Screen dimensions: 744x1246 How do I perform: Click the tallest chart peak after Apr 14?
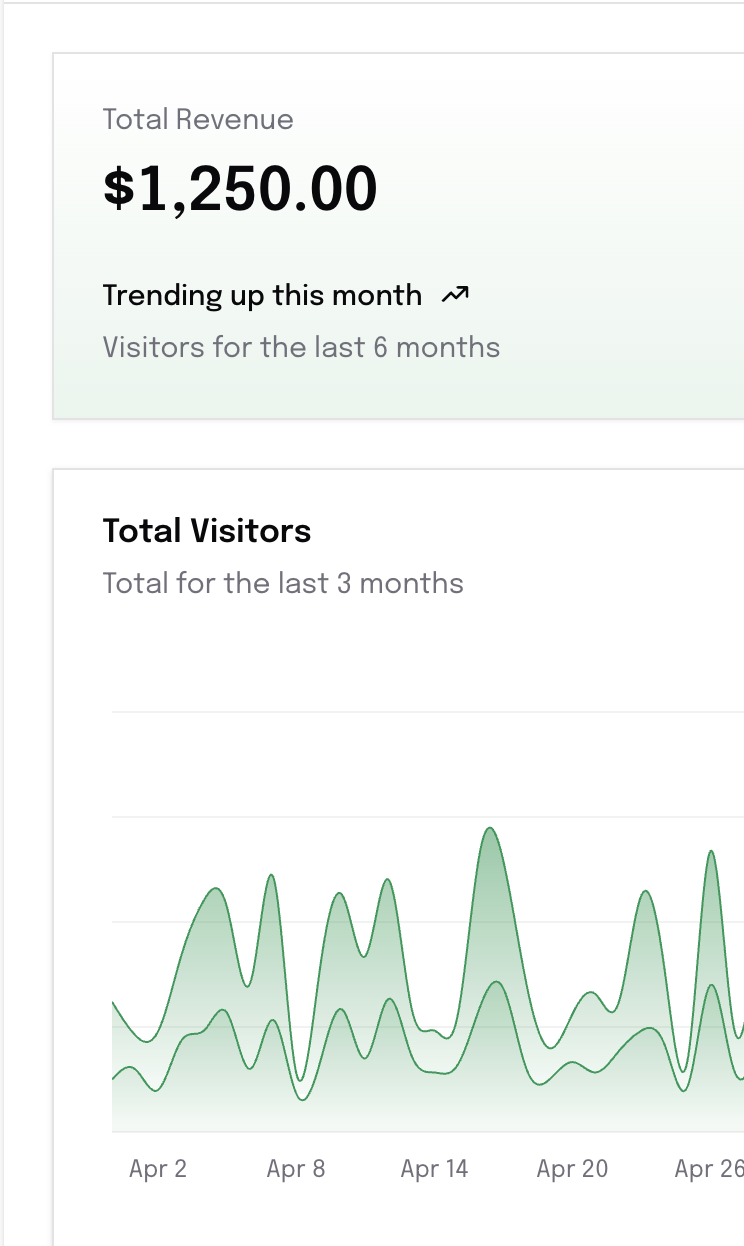[489, 829]
